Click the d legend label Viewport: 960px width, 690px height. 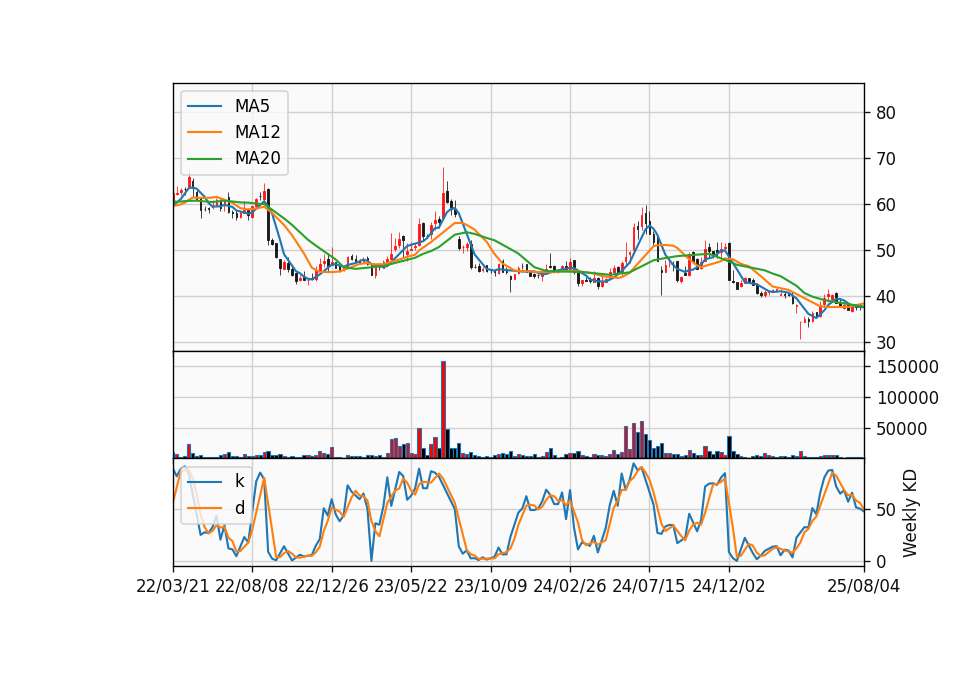(x=239, y=508)
